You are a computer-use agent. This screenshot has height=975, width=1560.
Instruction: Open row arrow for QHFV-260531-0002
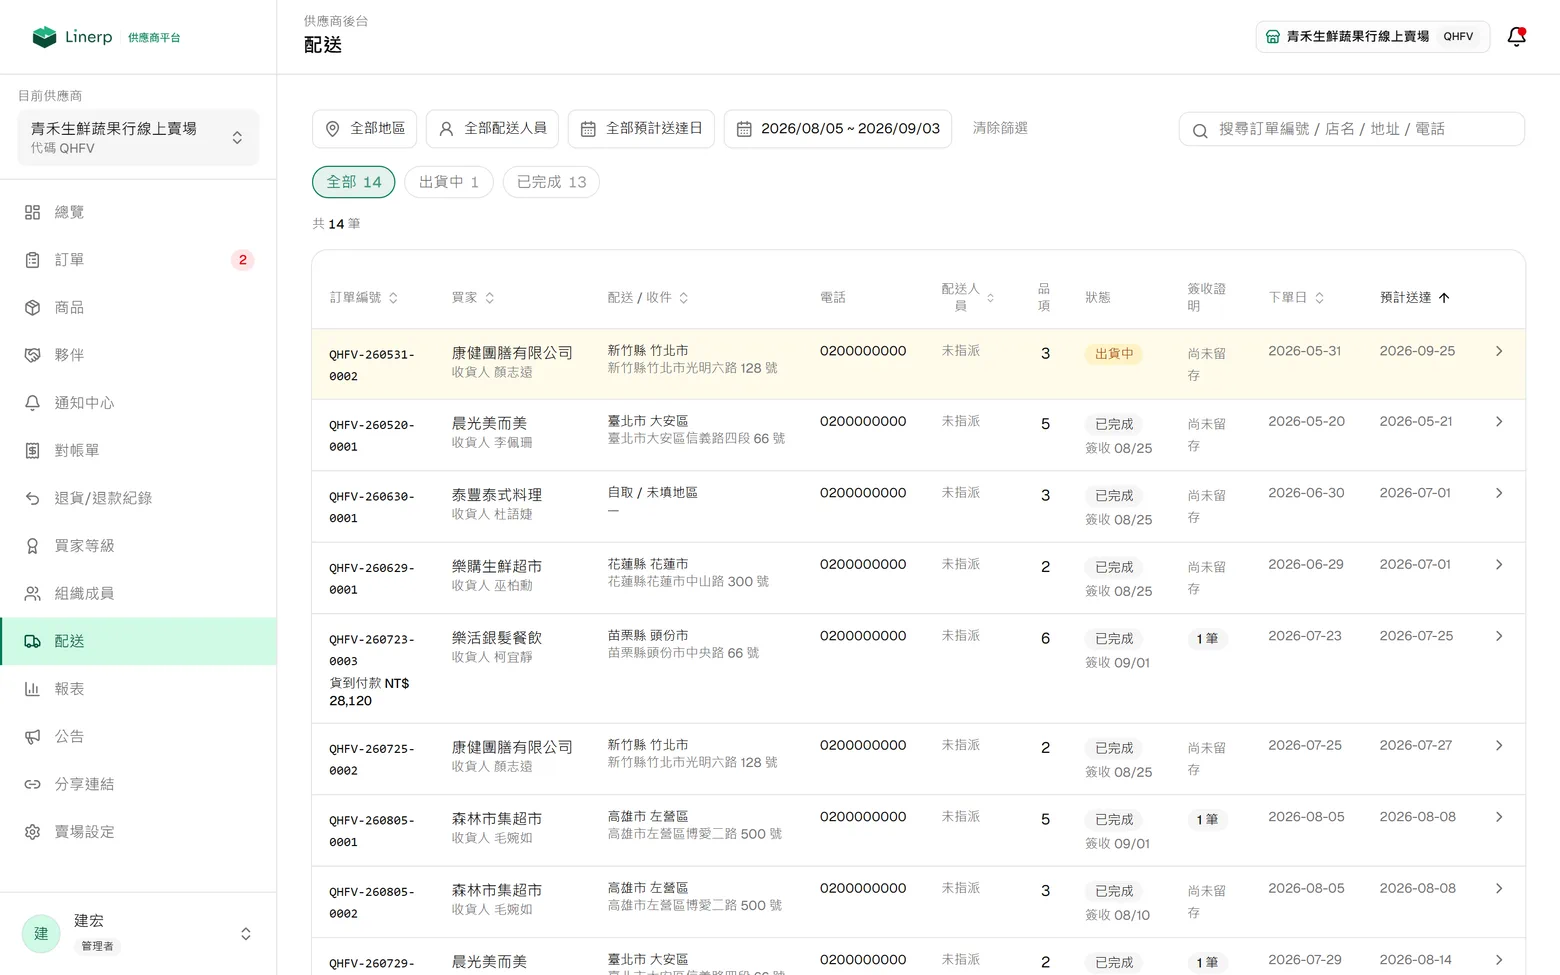point(1499,351)
